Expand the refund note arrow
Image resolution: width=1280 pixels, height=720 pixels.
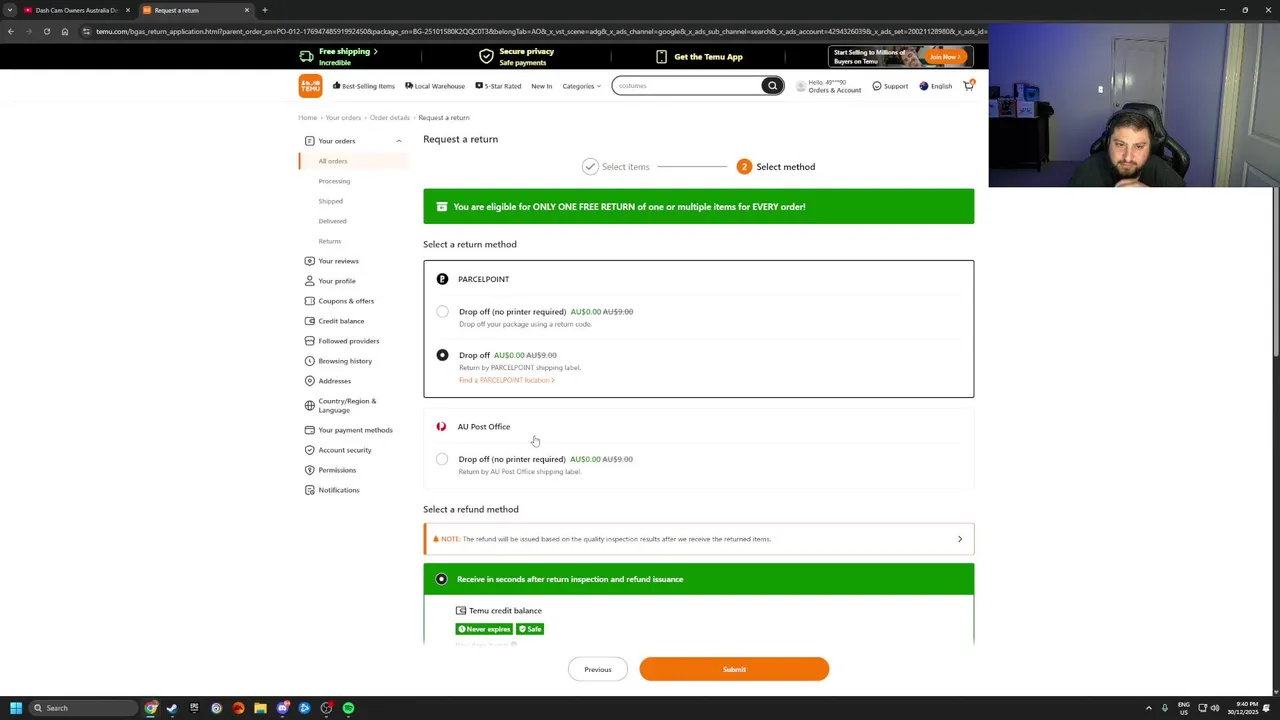pyautogui.click(x=960, y=539)
